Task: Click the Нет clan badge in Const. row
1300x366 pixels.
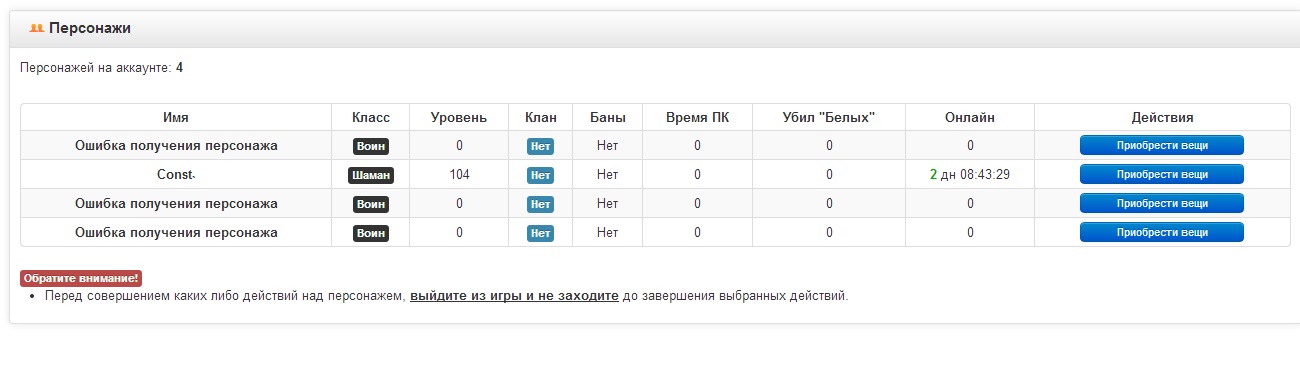Action: (x=541, y=175)
